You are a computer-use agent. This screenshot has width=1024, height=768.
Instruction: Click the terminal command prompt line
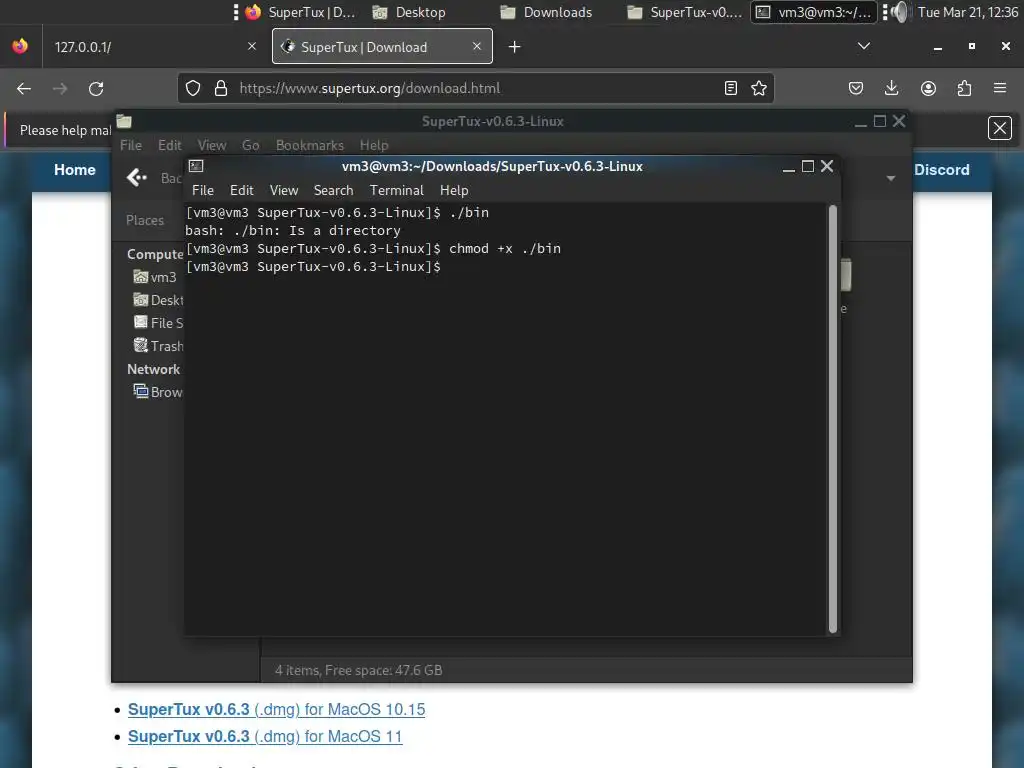coord(313,266)
